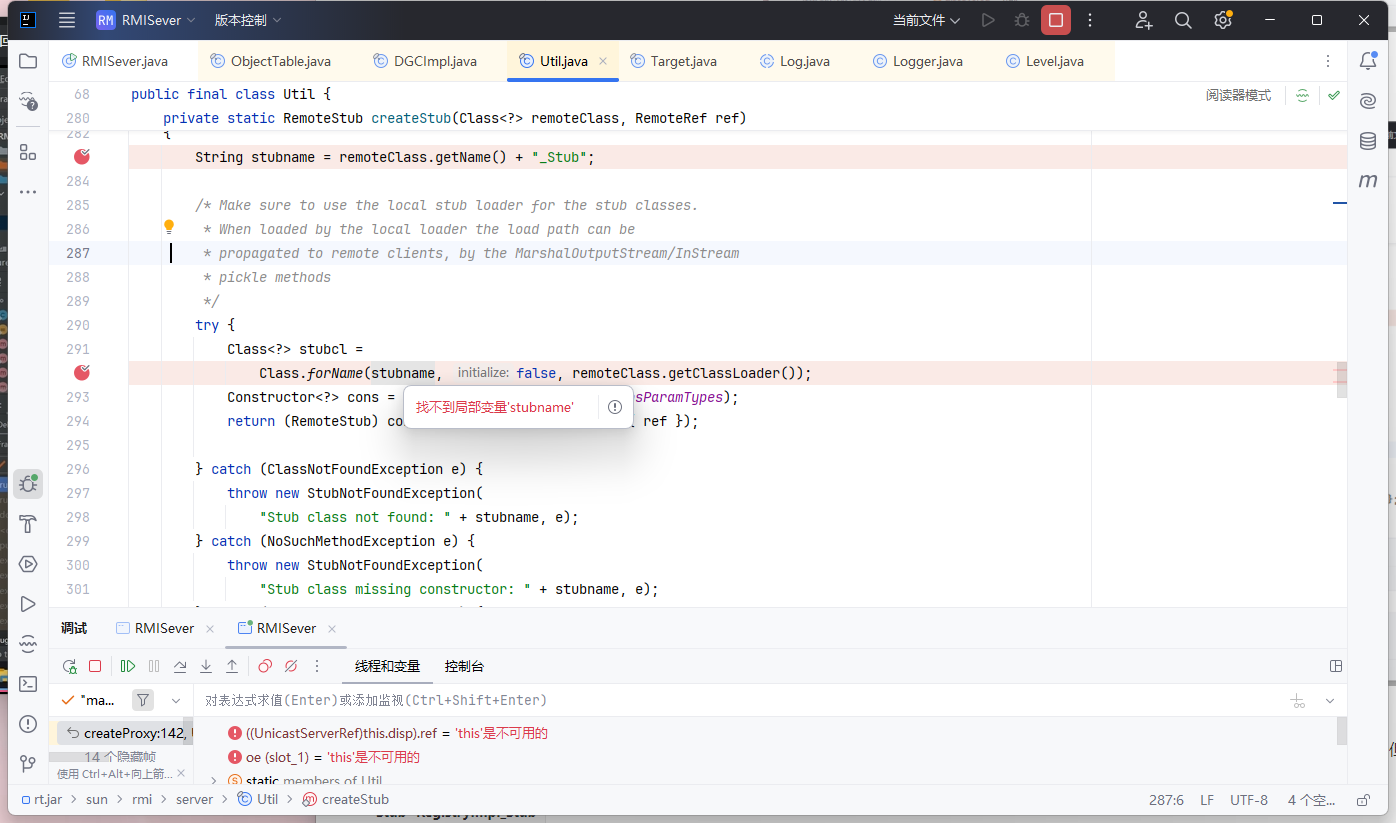Screen dimensions: 1396x823
Task: Click View Breakpoints double-circle icon
Action: tap(265, 666)
